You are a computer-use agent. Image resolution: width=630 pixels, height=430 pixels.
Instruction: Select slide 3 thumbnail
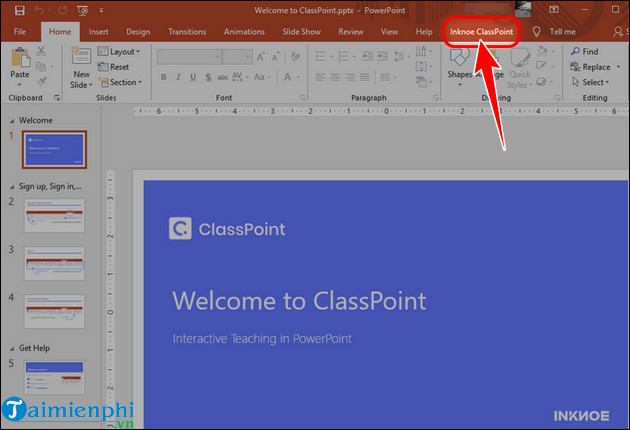(x=55, y=263)
